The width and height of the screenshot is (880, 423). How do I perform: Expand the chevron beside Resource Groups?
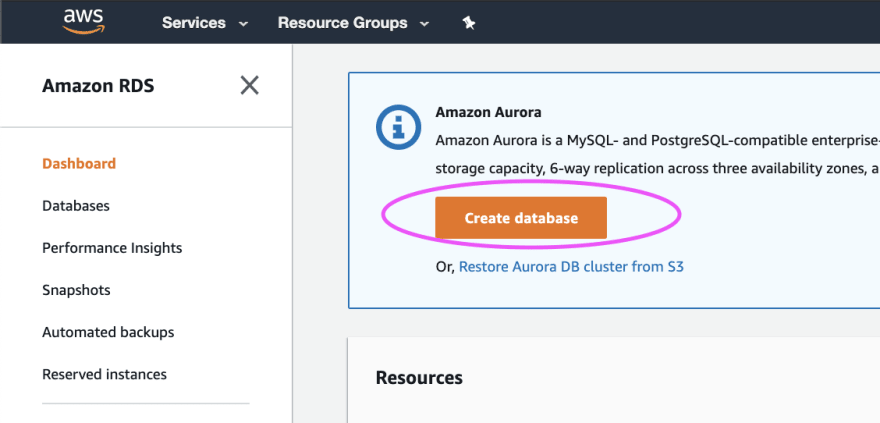coord(424,24)
